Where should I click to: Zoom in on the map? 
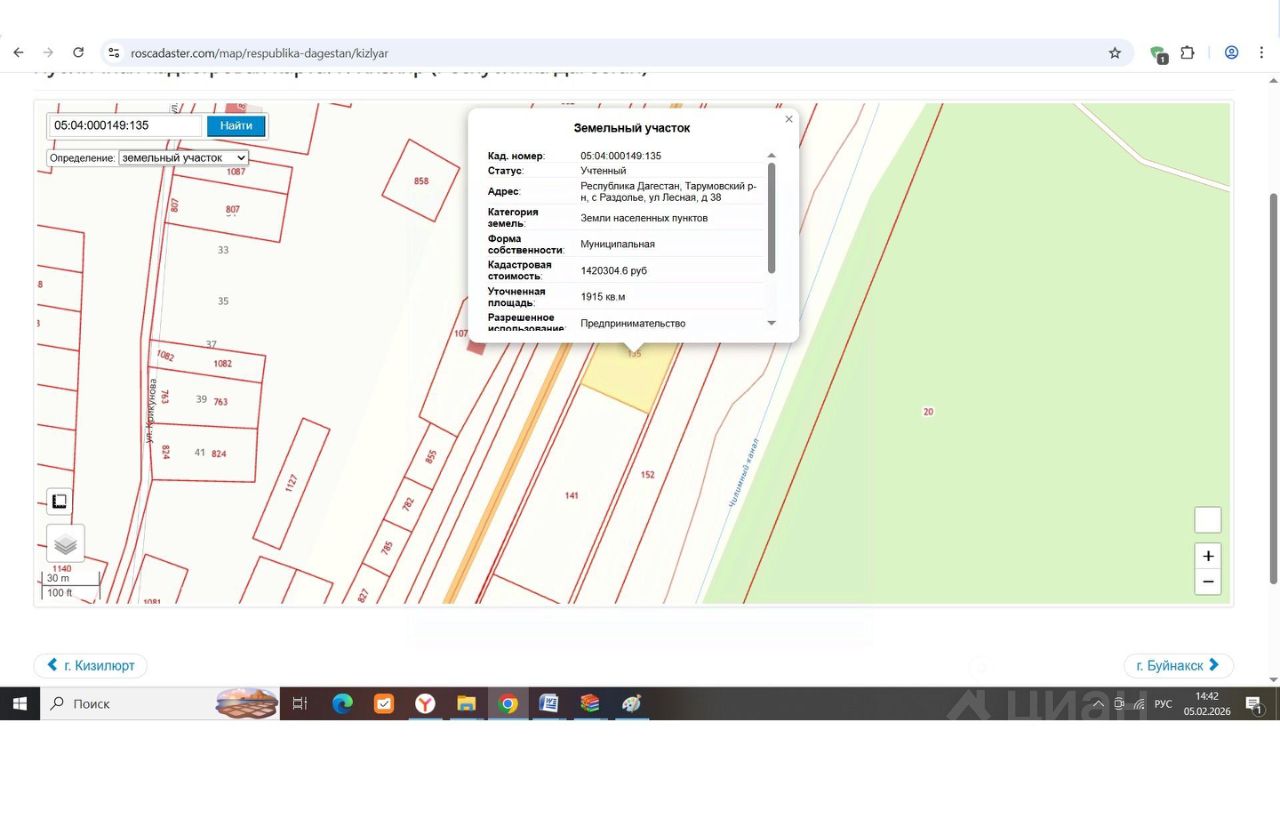[x=1208, y=557]
